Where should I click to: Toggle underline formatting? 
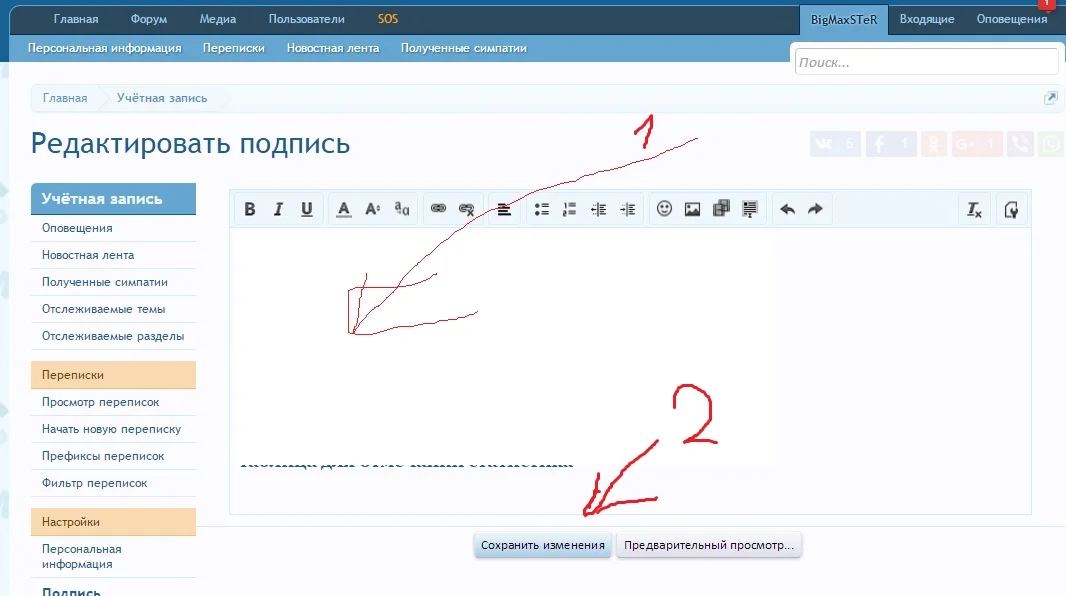(307, 209)
